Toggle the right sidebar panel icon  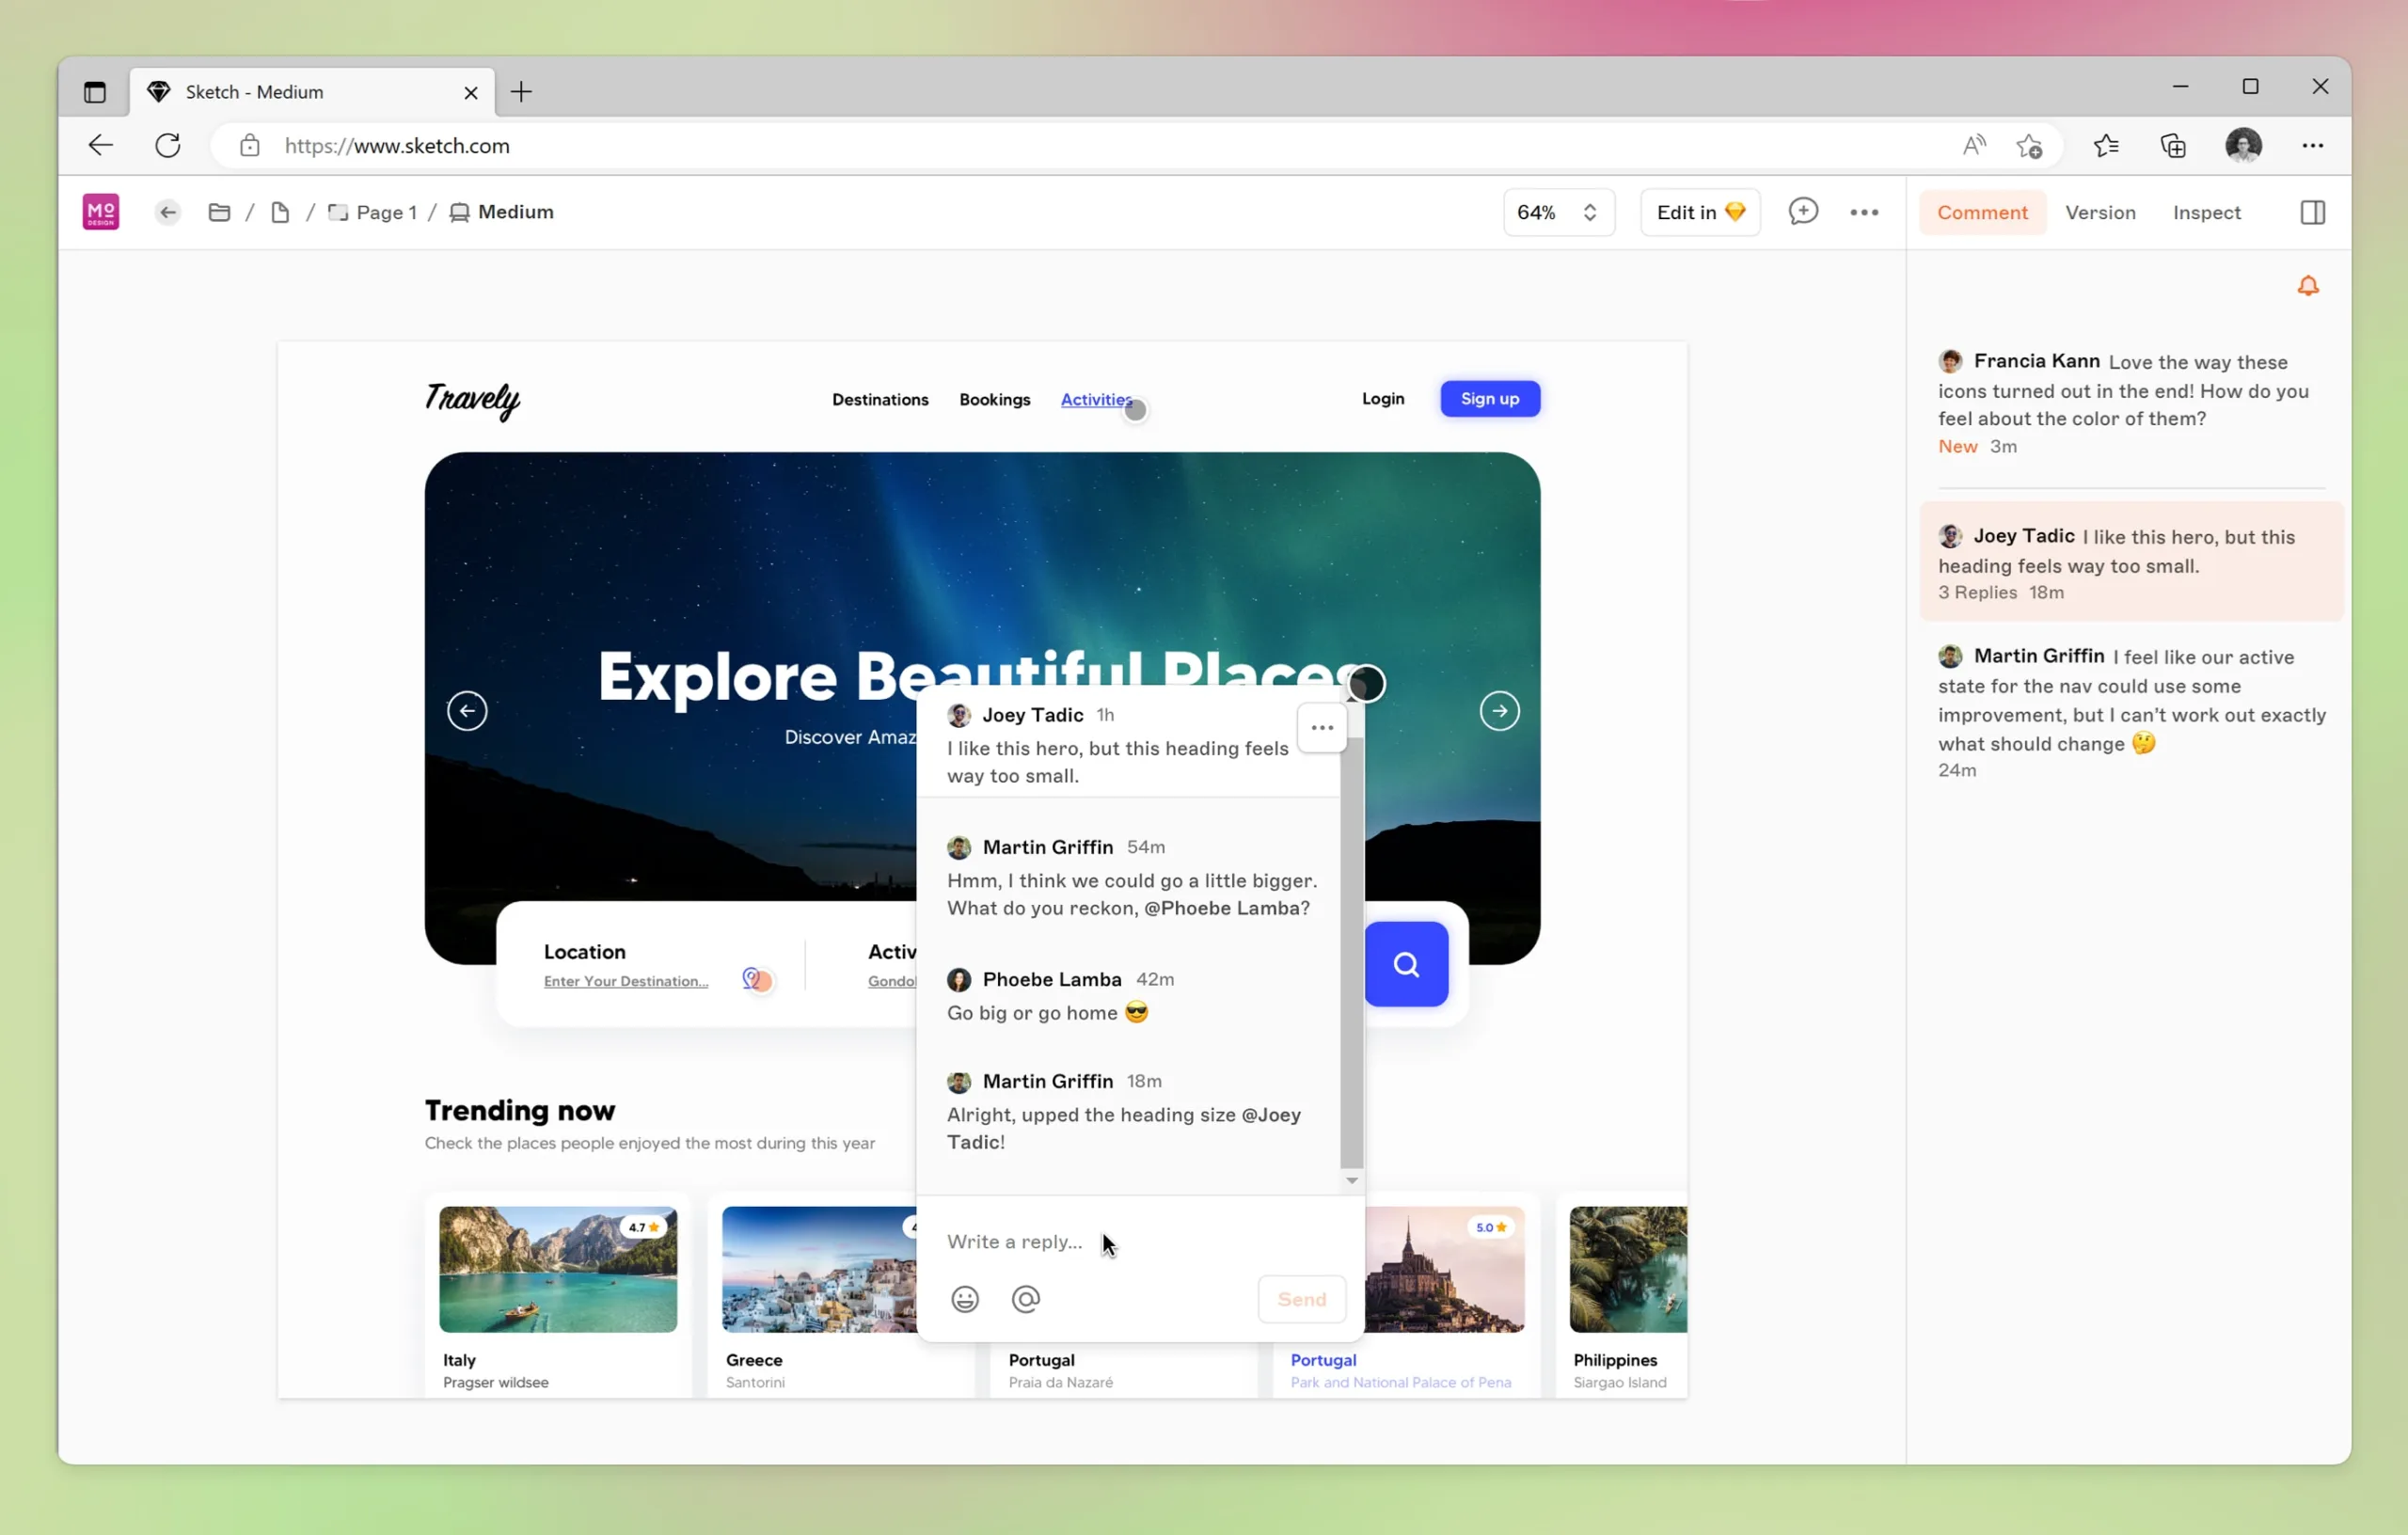click(2312, 212)
